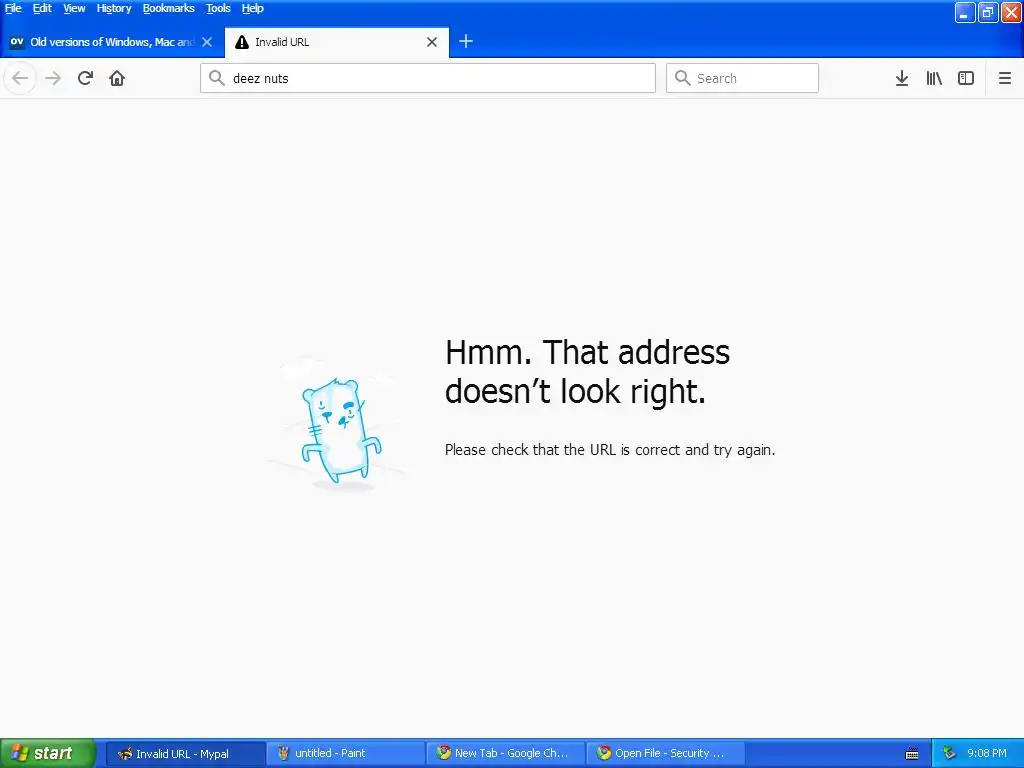
Task: Go to the Home page icon
Action: 117,78
